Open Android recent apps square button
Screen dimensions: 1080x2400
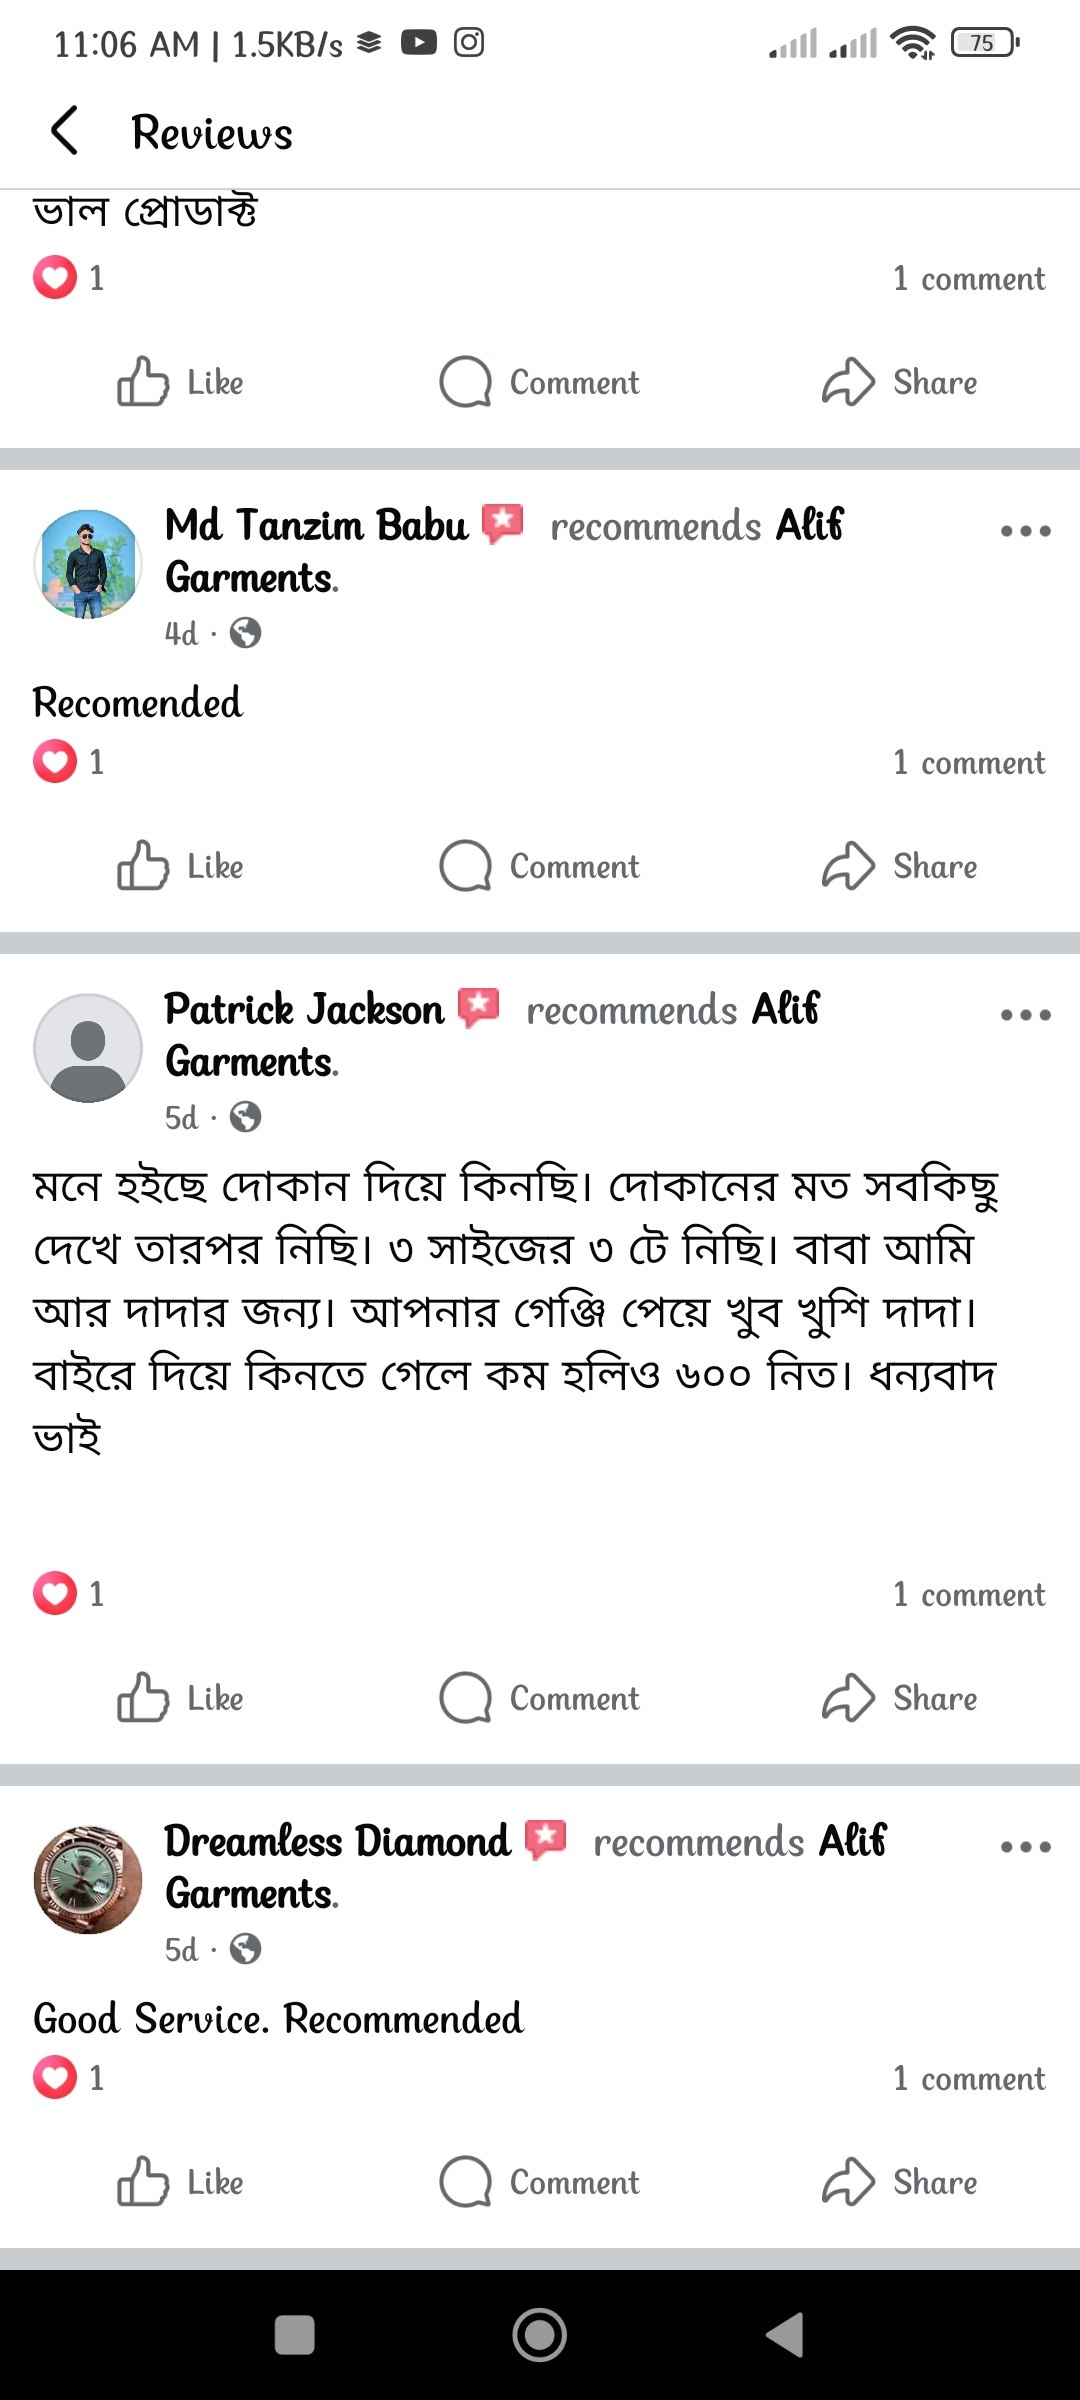pyautogui.click(x=294, y=2335)
